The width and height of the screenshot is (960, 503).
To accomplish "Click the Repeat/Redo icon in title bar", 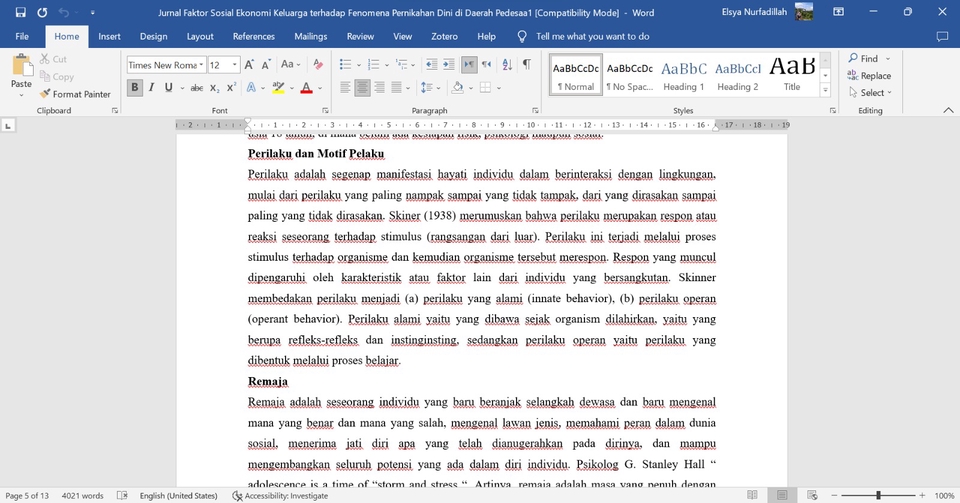I will coord(42,12).
